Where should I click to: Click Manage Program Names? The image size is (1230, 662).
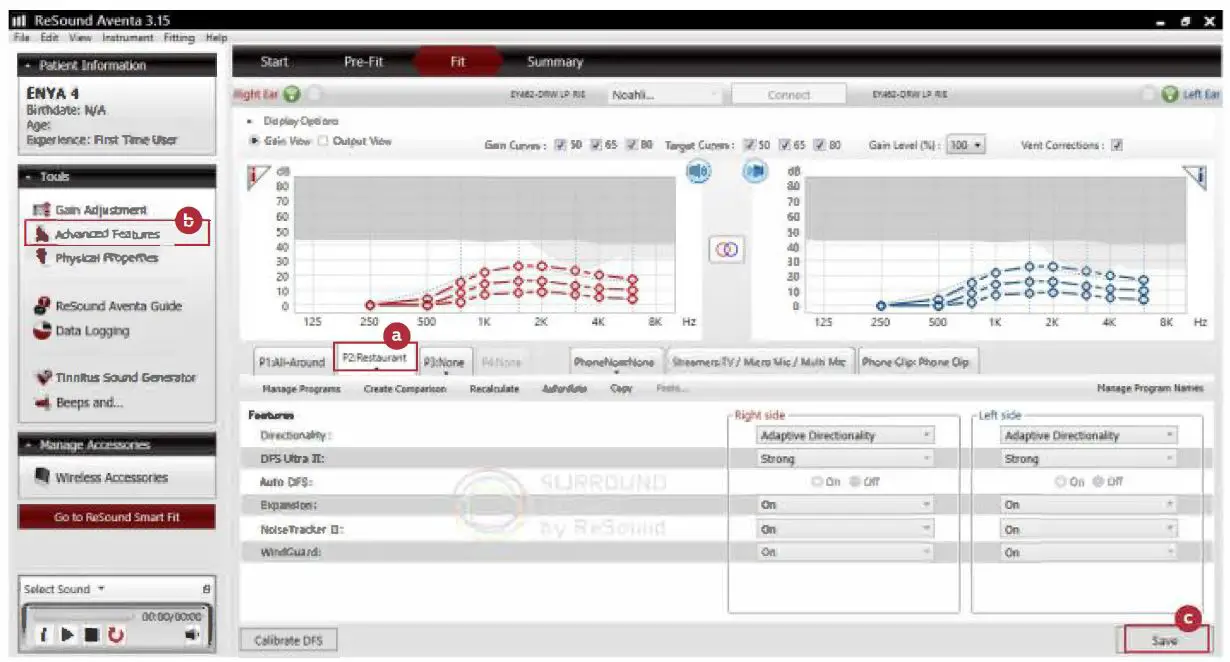coord(1150,389)
